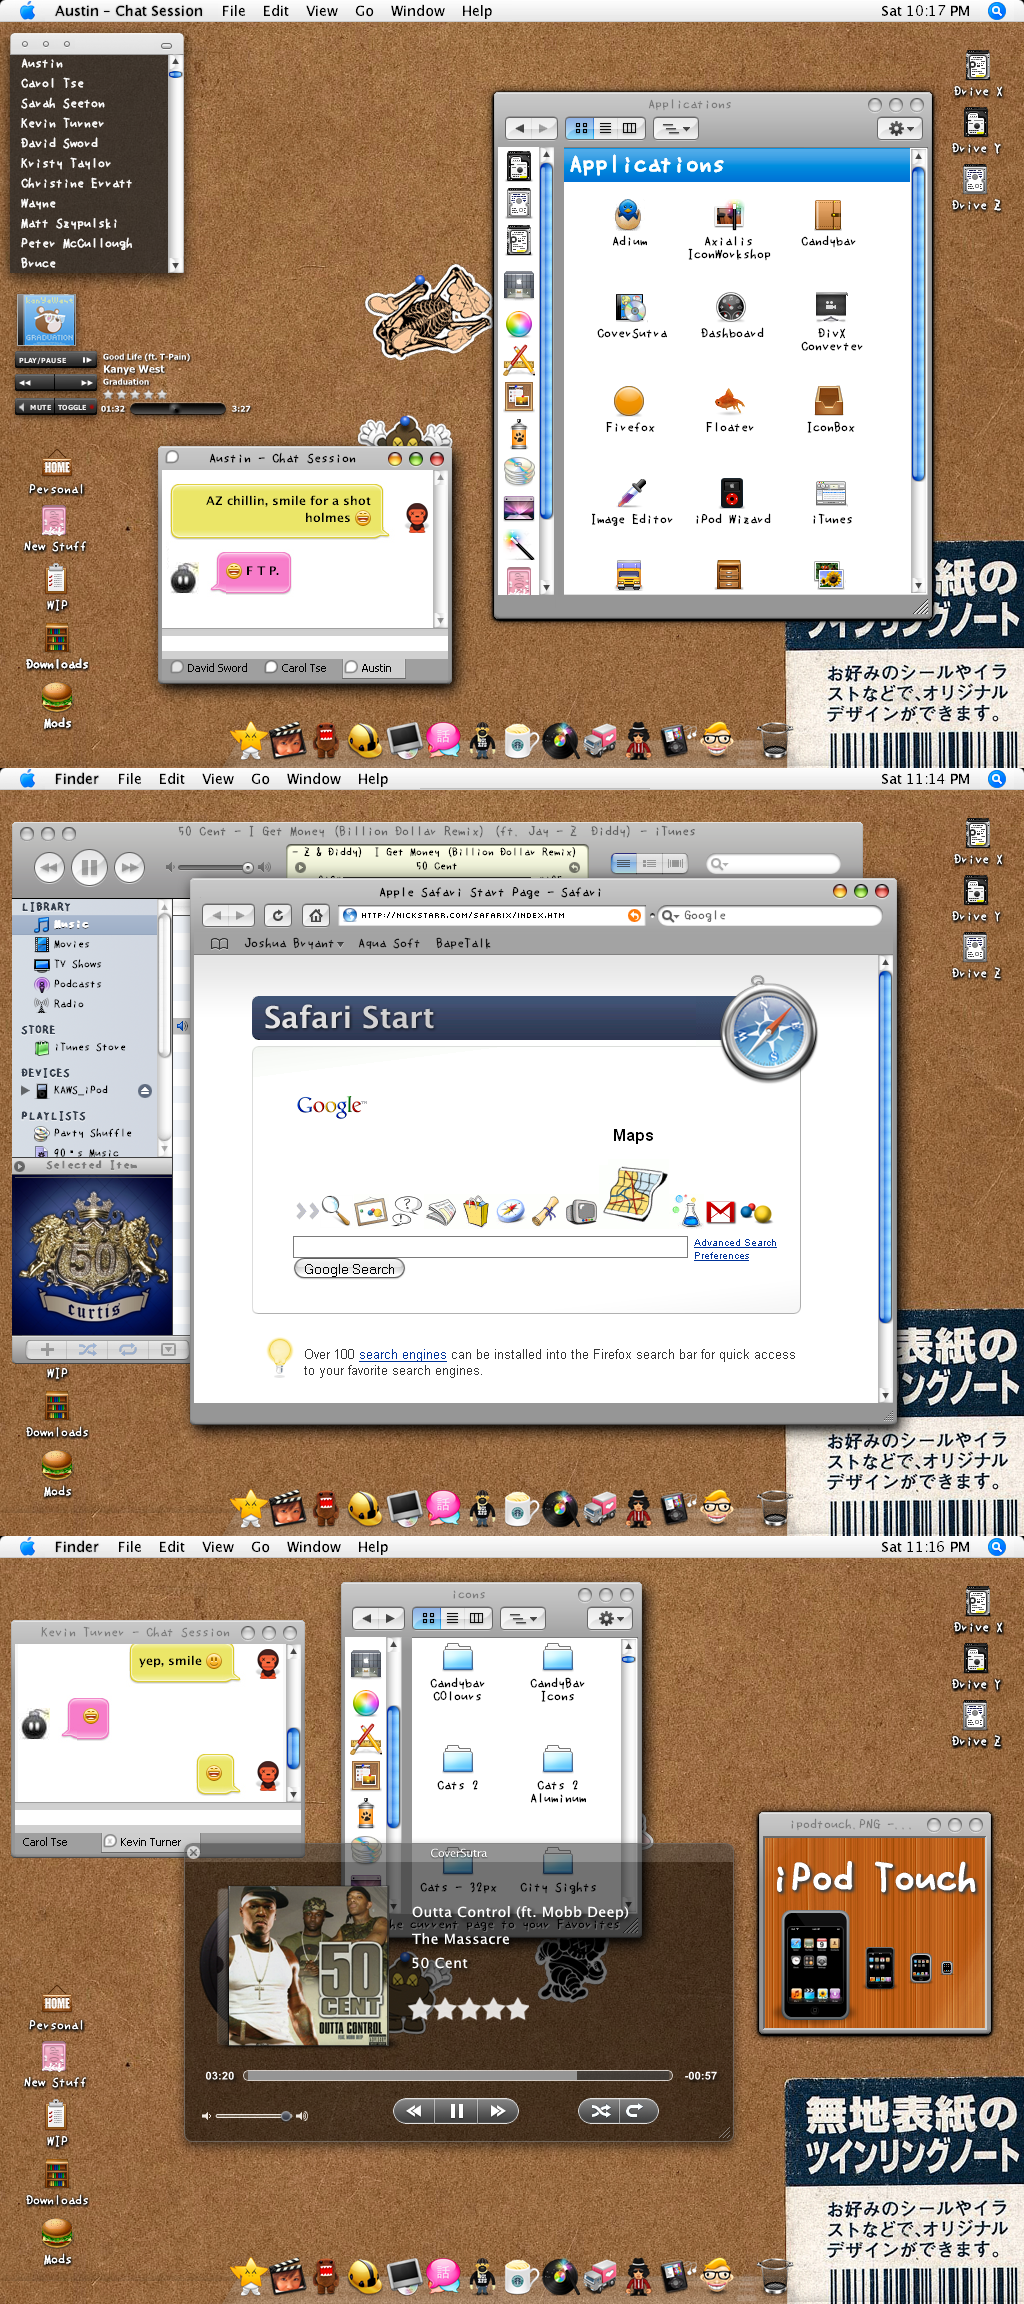Toggle PLAY/PAUSE on the Kanye West widget
This screenshot has height=2304, width=1024.
tap(56, 360)
